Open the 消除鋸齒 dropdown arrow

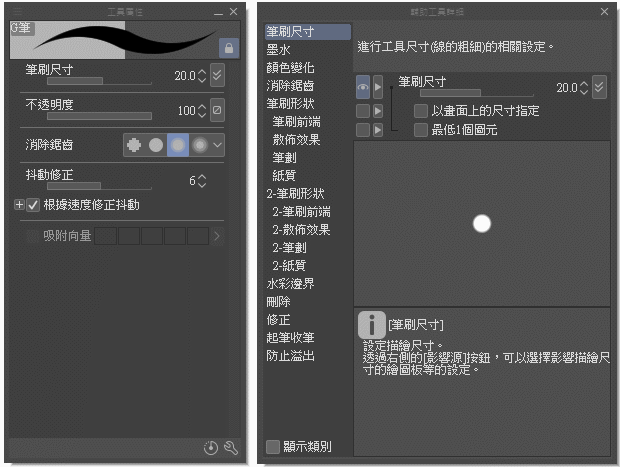pyautogui.click(x=217, y=145)
